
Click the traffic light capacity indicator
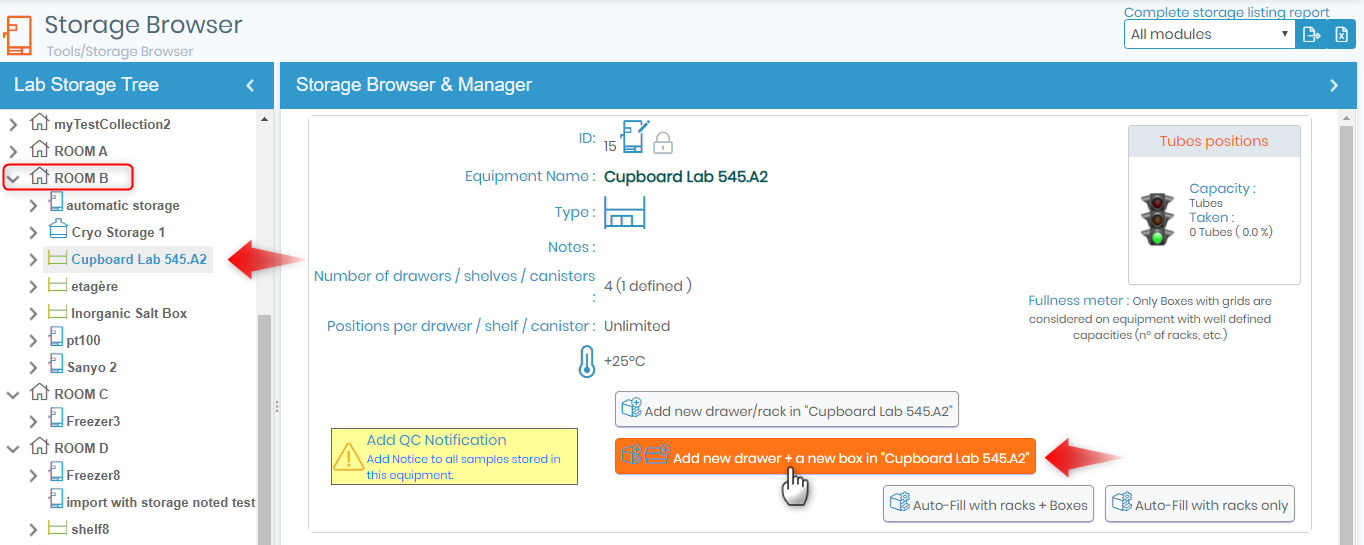pos(1156,219)
